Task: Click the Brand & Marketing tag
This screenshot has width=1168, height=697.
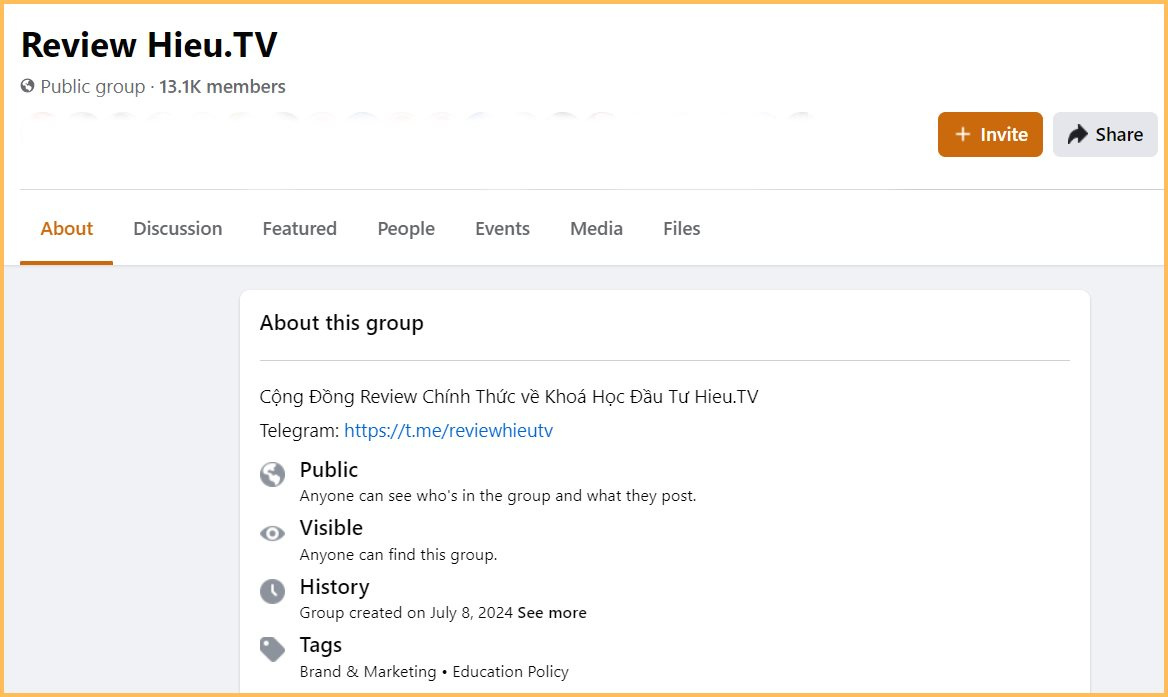Action: point(368,672)
